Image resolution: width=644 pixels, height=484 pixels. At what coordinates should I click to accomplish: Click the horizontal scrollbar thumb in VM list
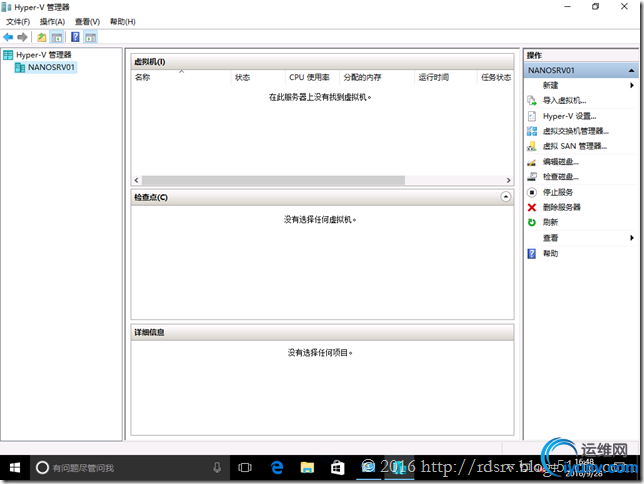pos(273,180)
